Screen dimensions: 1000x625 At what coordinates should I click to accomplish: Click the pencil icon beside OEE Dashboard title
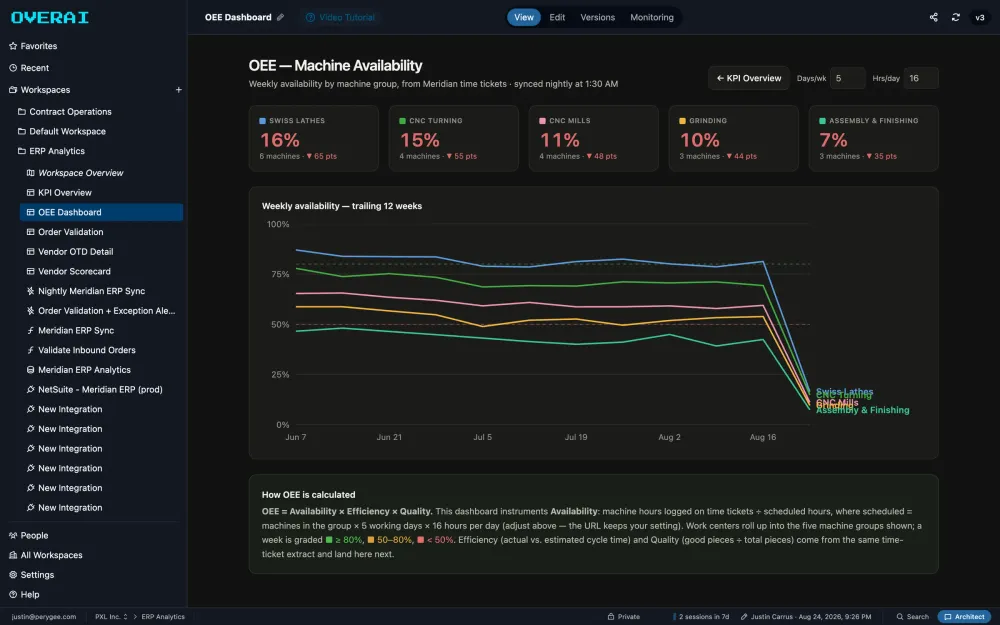tap(280, 17)
